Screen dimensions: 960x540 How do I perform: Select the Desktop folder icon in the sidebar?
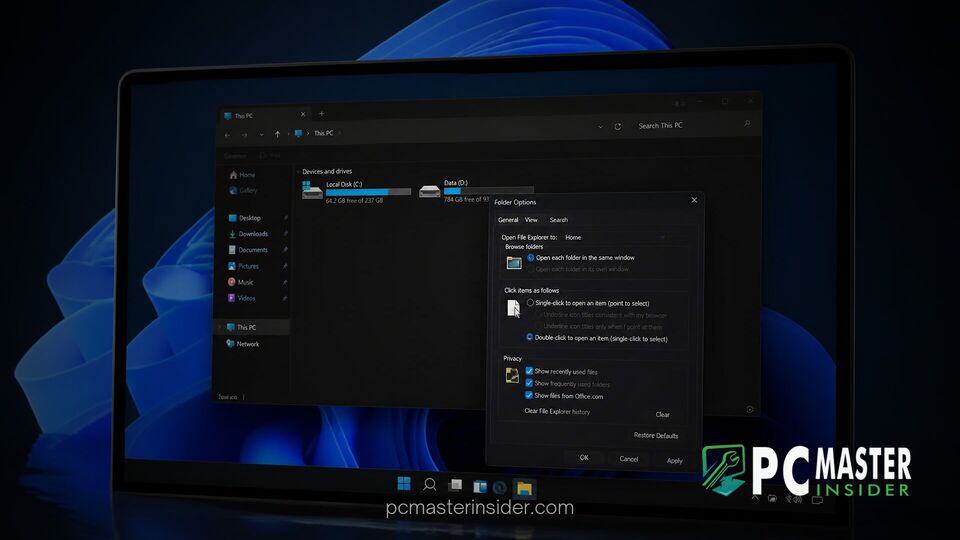tap(233, 218)
